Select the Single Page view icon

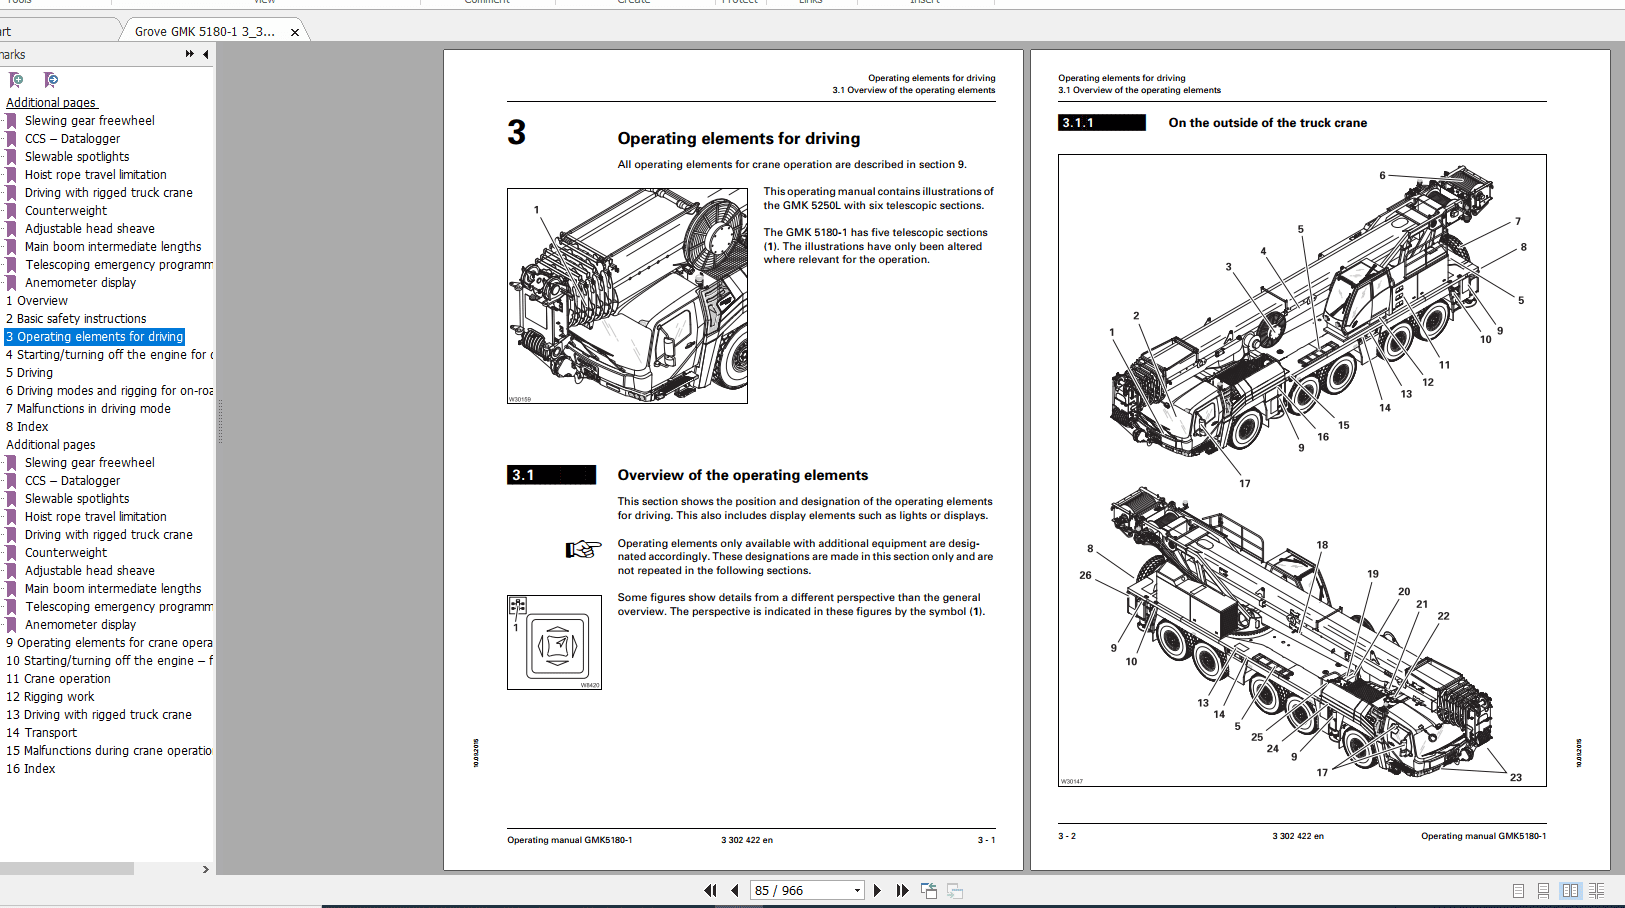pyautogui.click(x=1517, y=890)
